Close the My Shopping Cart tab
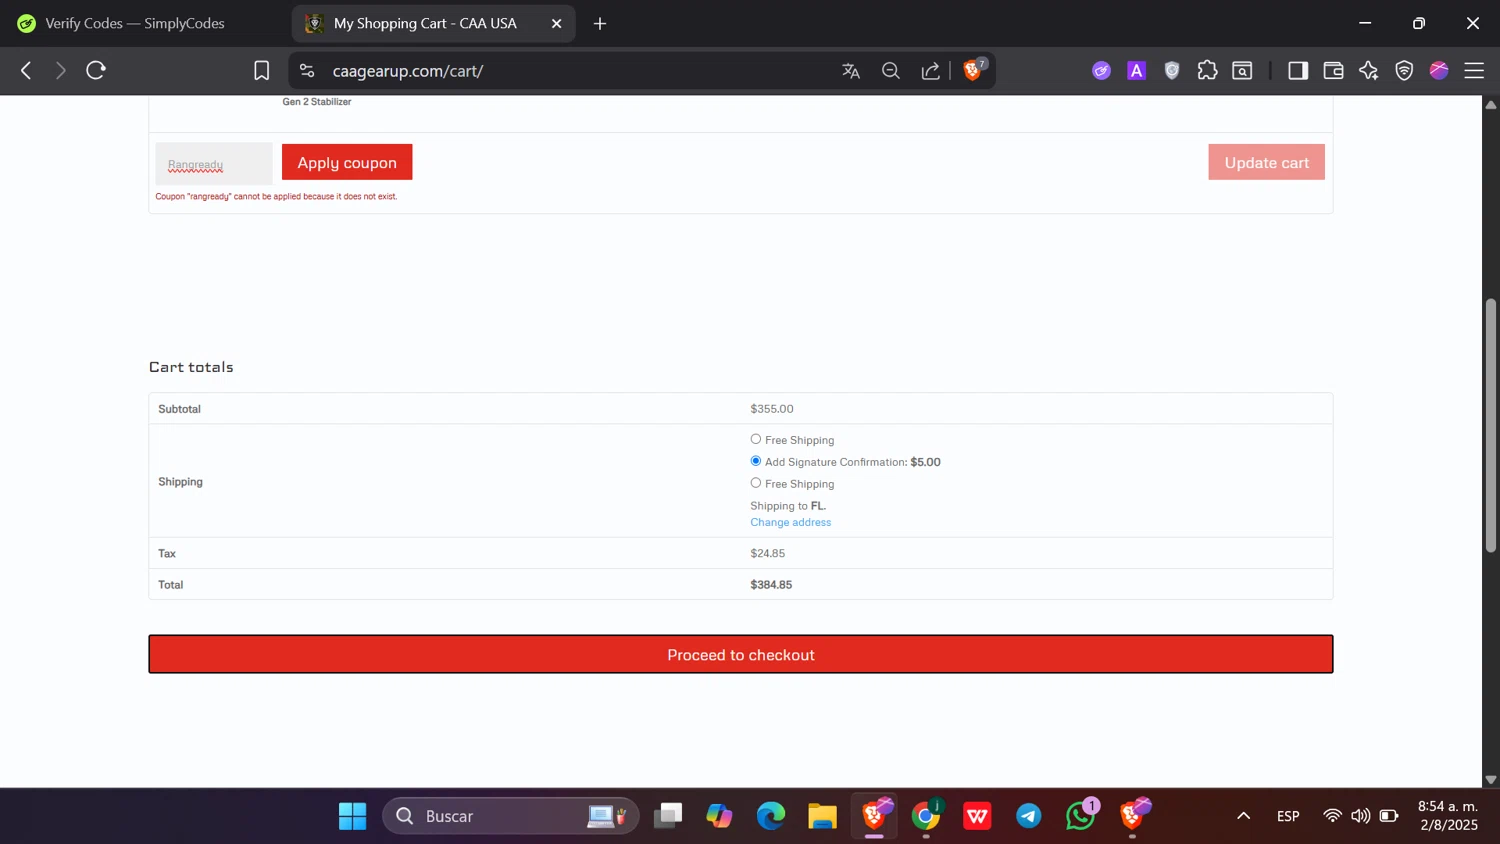Image resolution: width=1500 pixels, height=844 pixels. point(557,23)
